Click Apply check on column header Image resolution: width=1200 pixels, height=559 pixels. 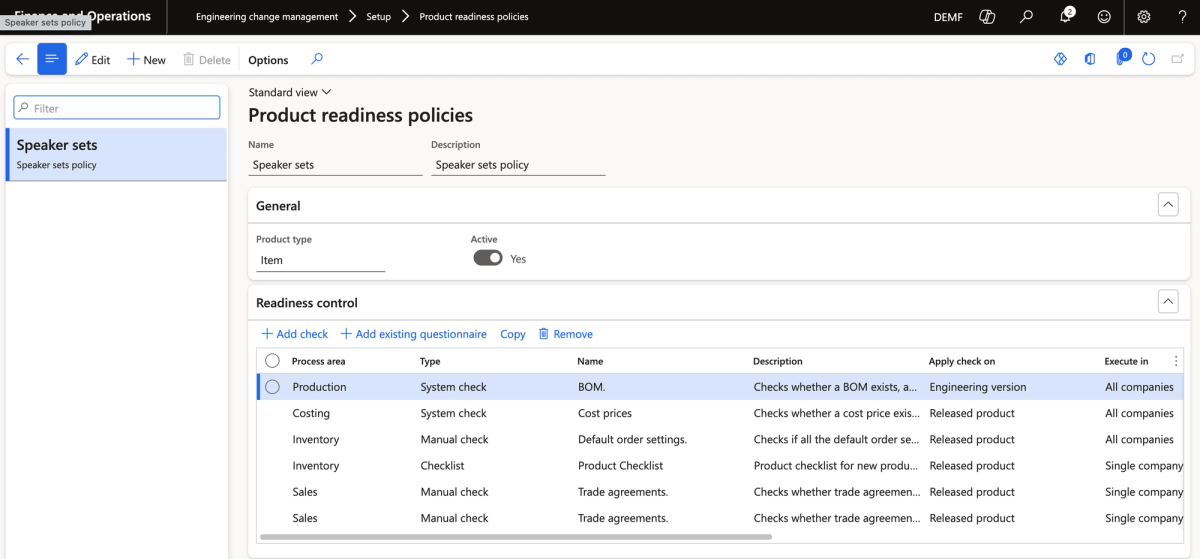tap(962, 361)
